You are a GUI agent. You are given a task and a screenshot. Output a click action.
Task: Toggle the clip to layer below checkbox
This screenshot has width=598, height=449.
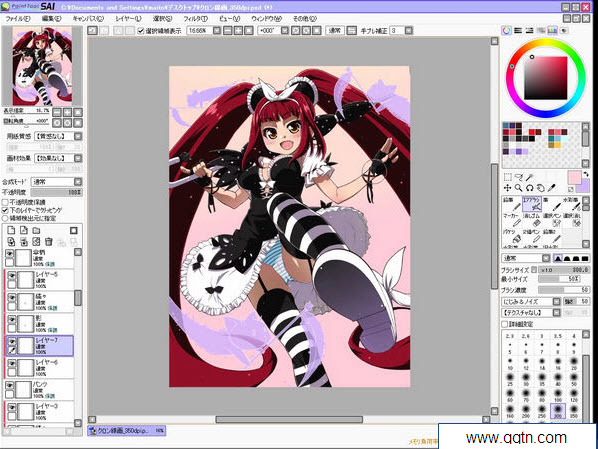click(x=5, y=210)
